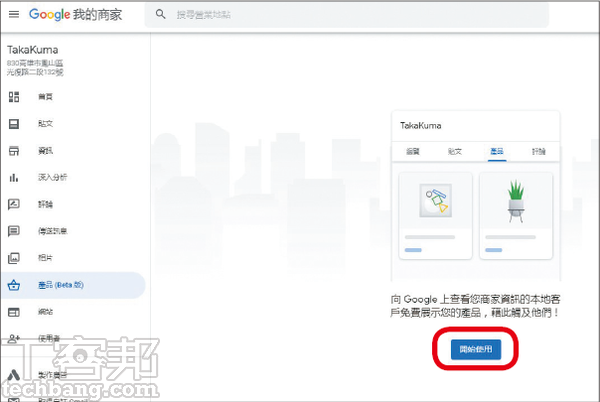This screenshot has width=600, height=402.
Task: Open 首頁 via its dashboard icon in sidebar
Action: pos(14,97)
